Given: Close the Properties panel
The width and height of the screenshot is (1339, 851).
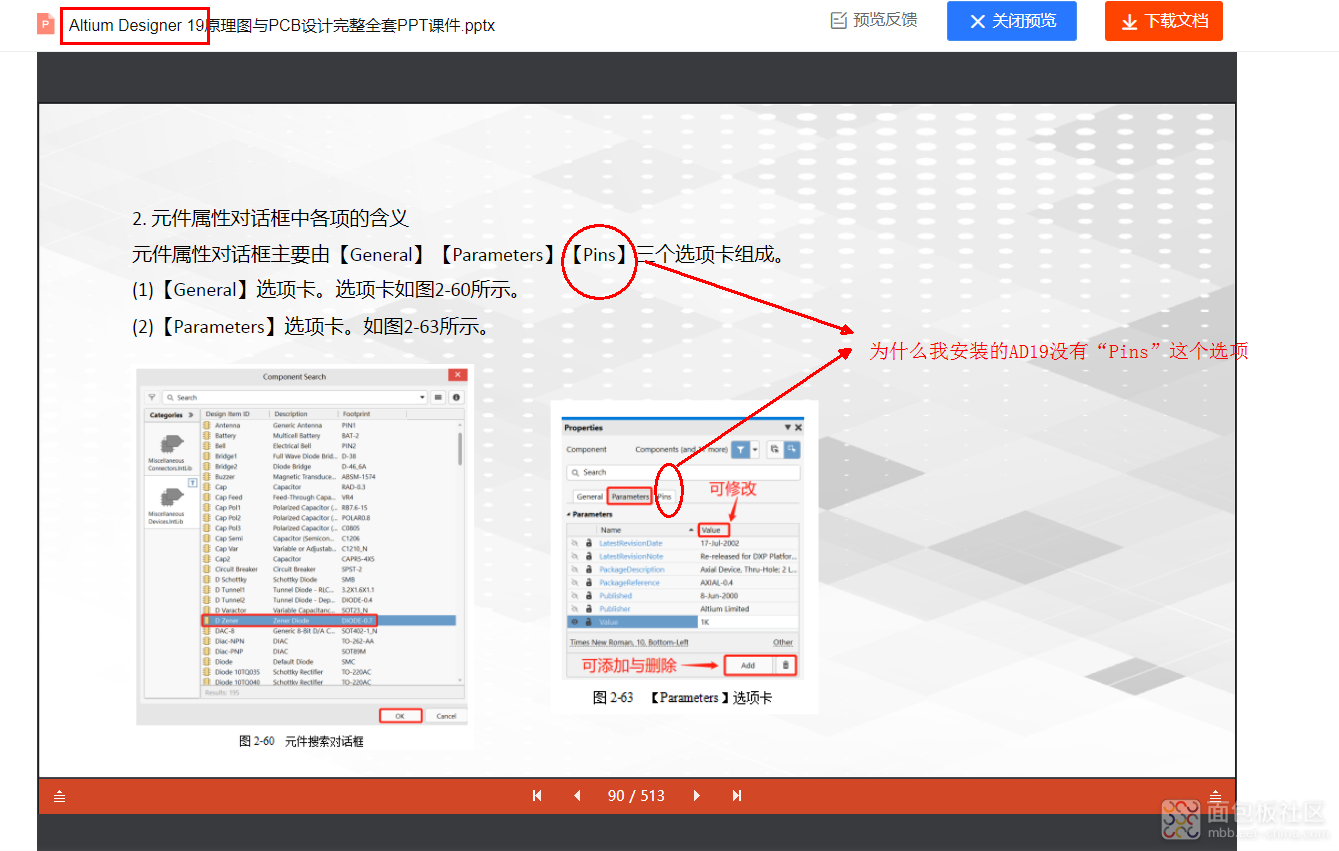Looking at the screenshot, I should (x=798, y=428).
